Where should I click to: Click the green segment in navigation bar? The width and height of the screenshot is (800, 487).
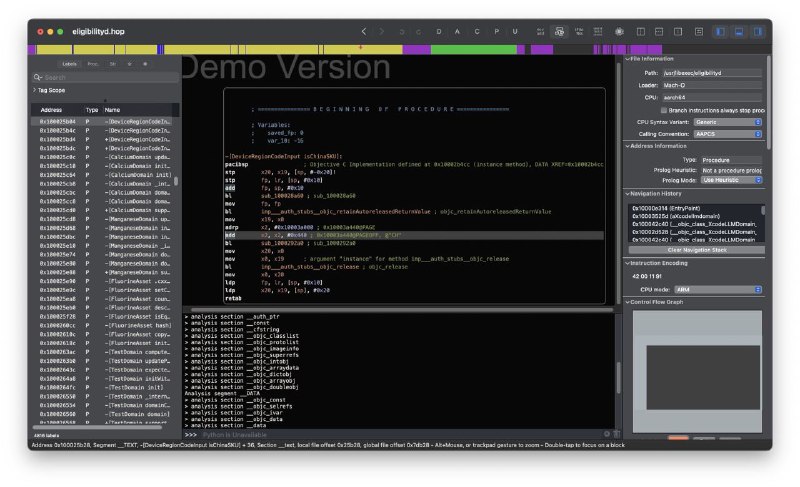[473, 49]
